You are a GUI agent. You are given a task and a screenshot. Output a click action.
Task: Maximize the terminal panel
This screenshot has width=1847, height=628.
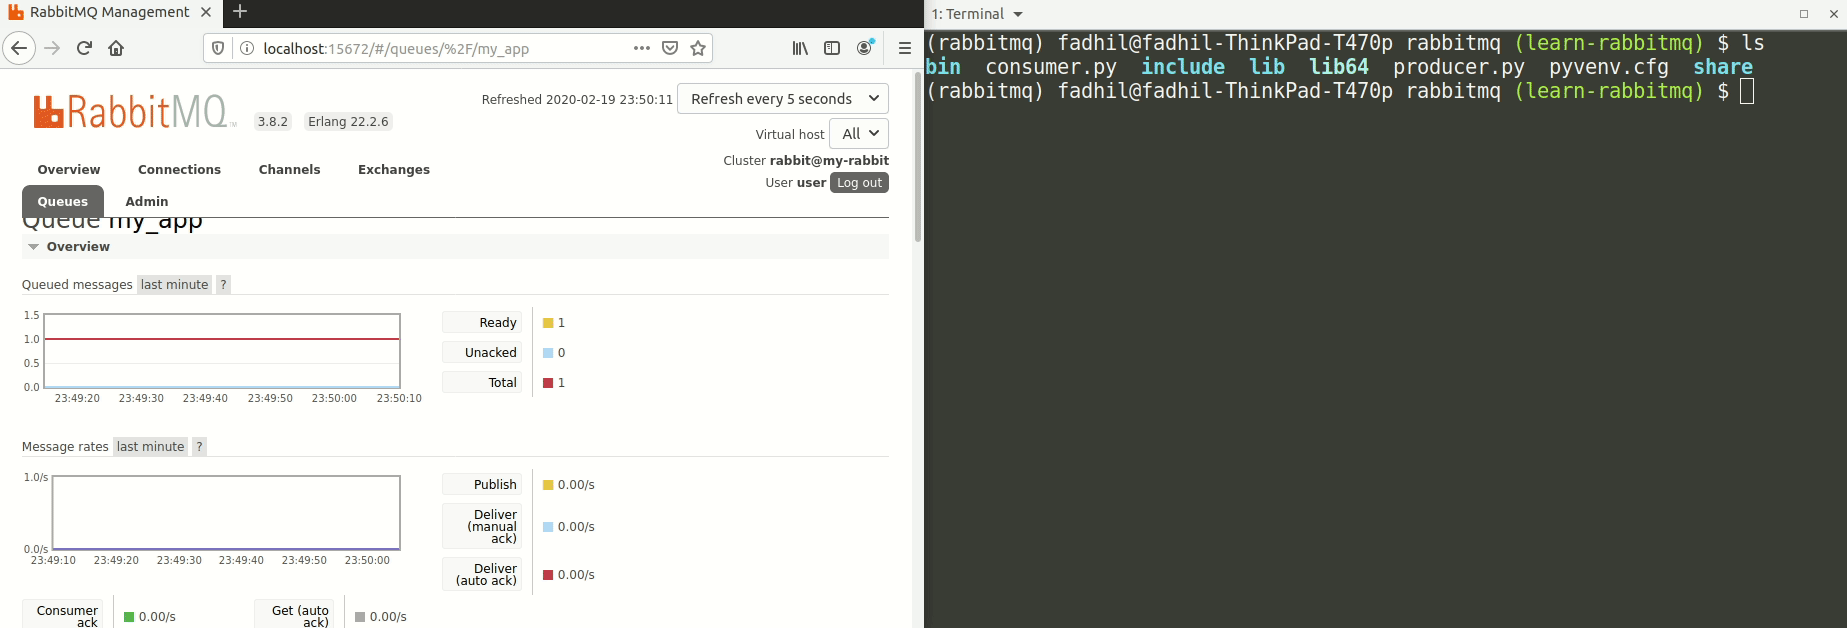1804,14
